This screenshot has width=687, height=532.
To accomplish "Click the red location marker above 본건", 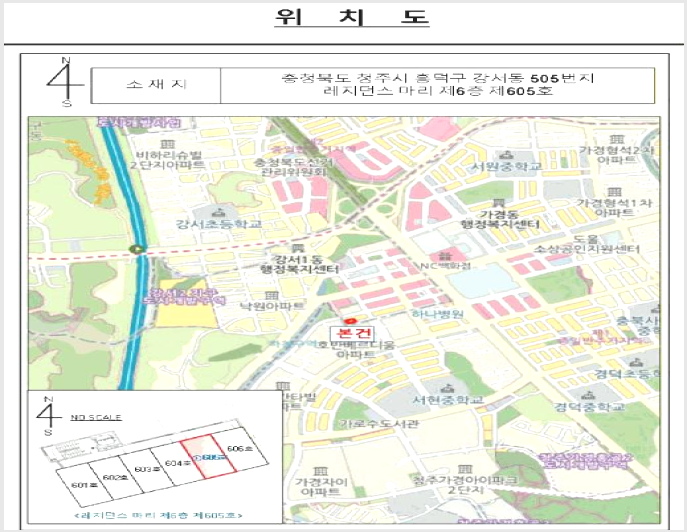I will tap(349, 321).
